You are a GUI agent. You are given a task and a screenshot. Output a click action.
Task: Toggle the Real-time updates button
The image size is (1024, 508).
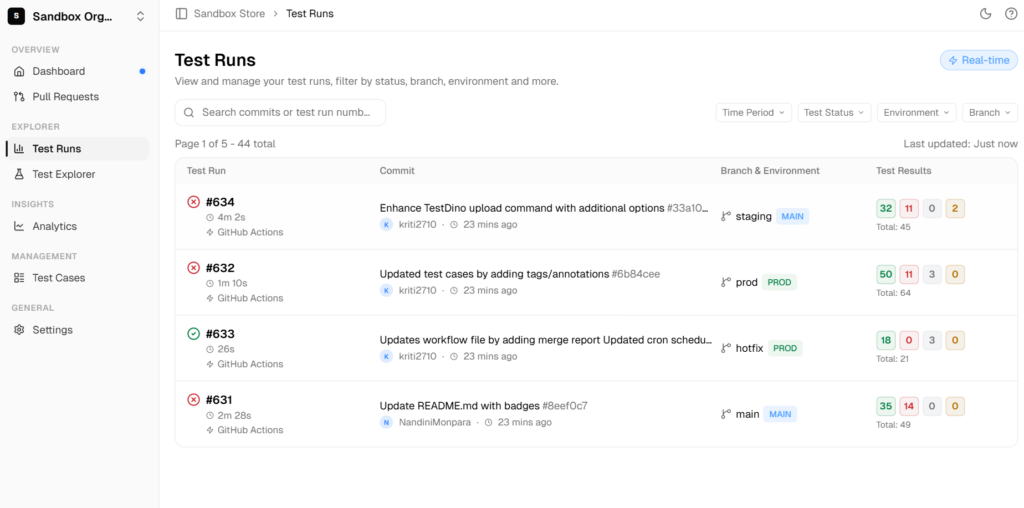(979, 60)
